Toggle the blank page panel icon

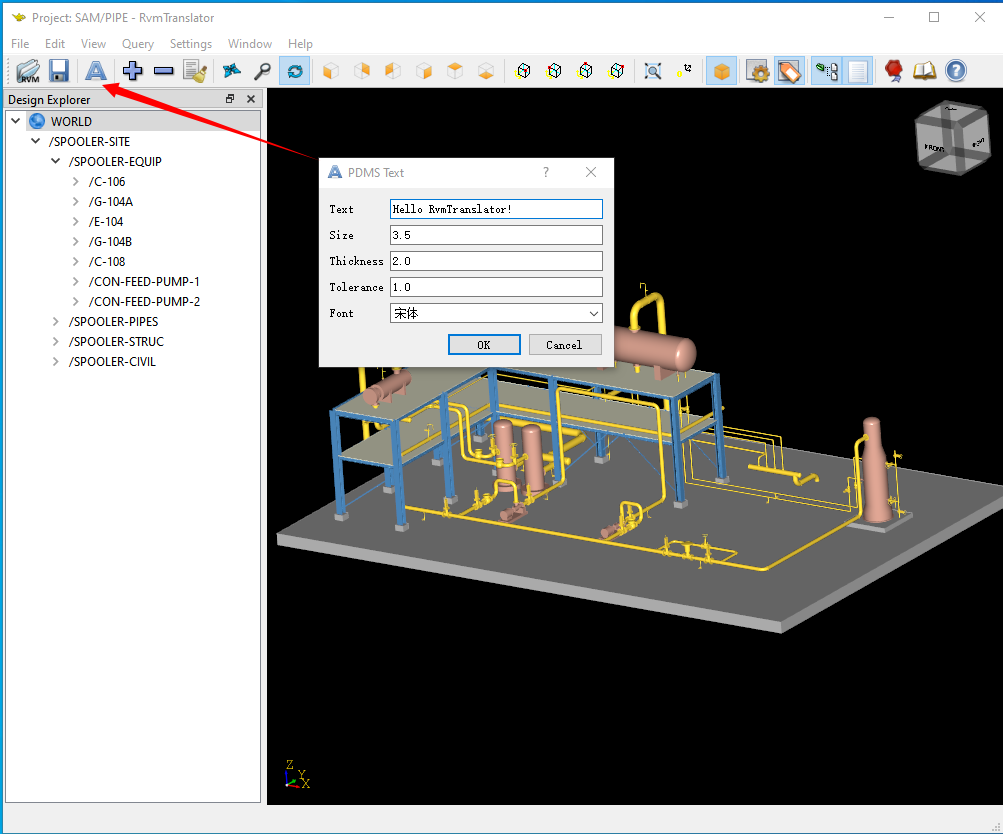point(858,71)
